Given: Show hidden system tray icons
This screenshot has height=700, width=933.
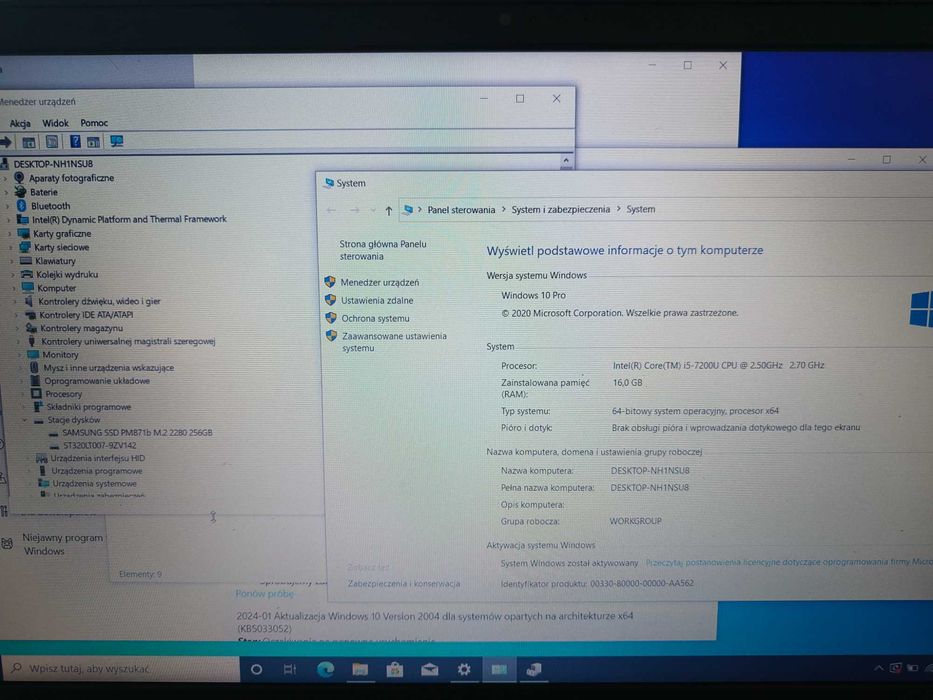Looking at the screenshot, I should 878,668.
